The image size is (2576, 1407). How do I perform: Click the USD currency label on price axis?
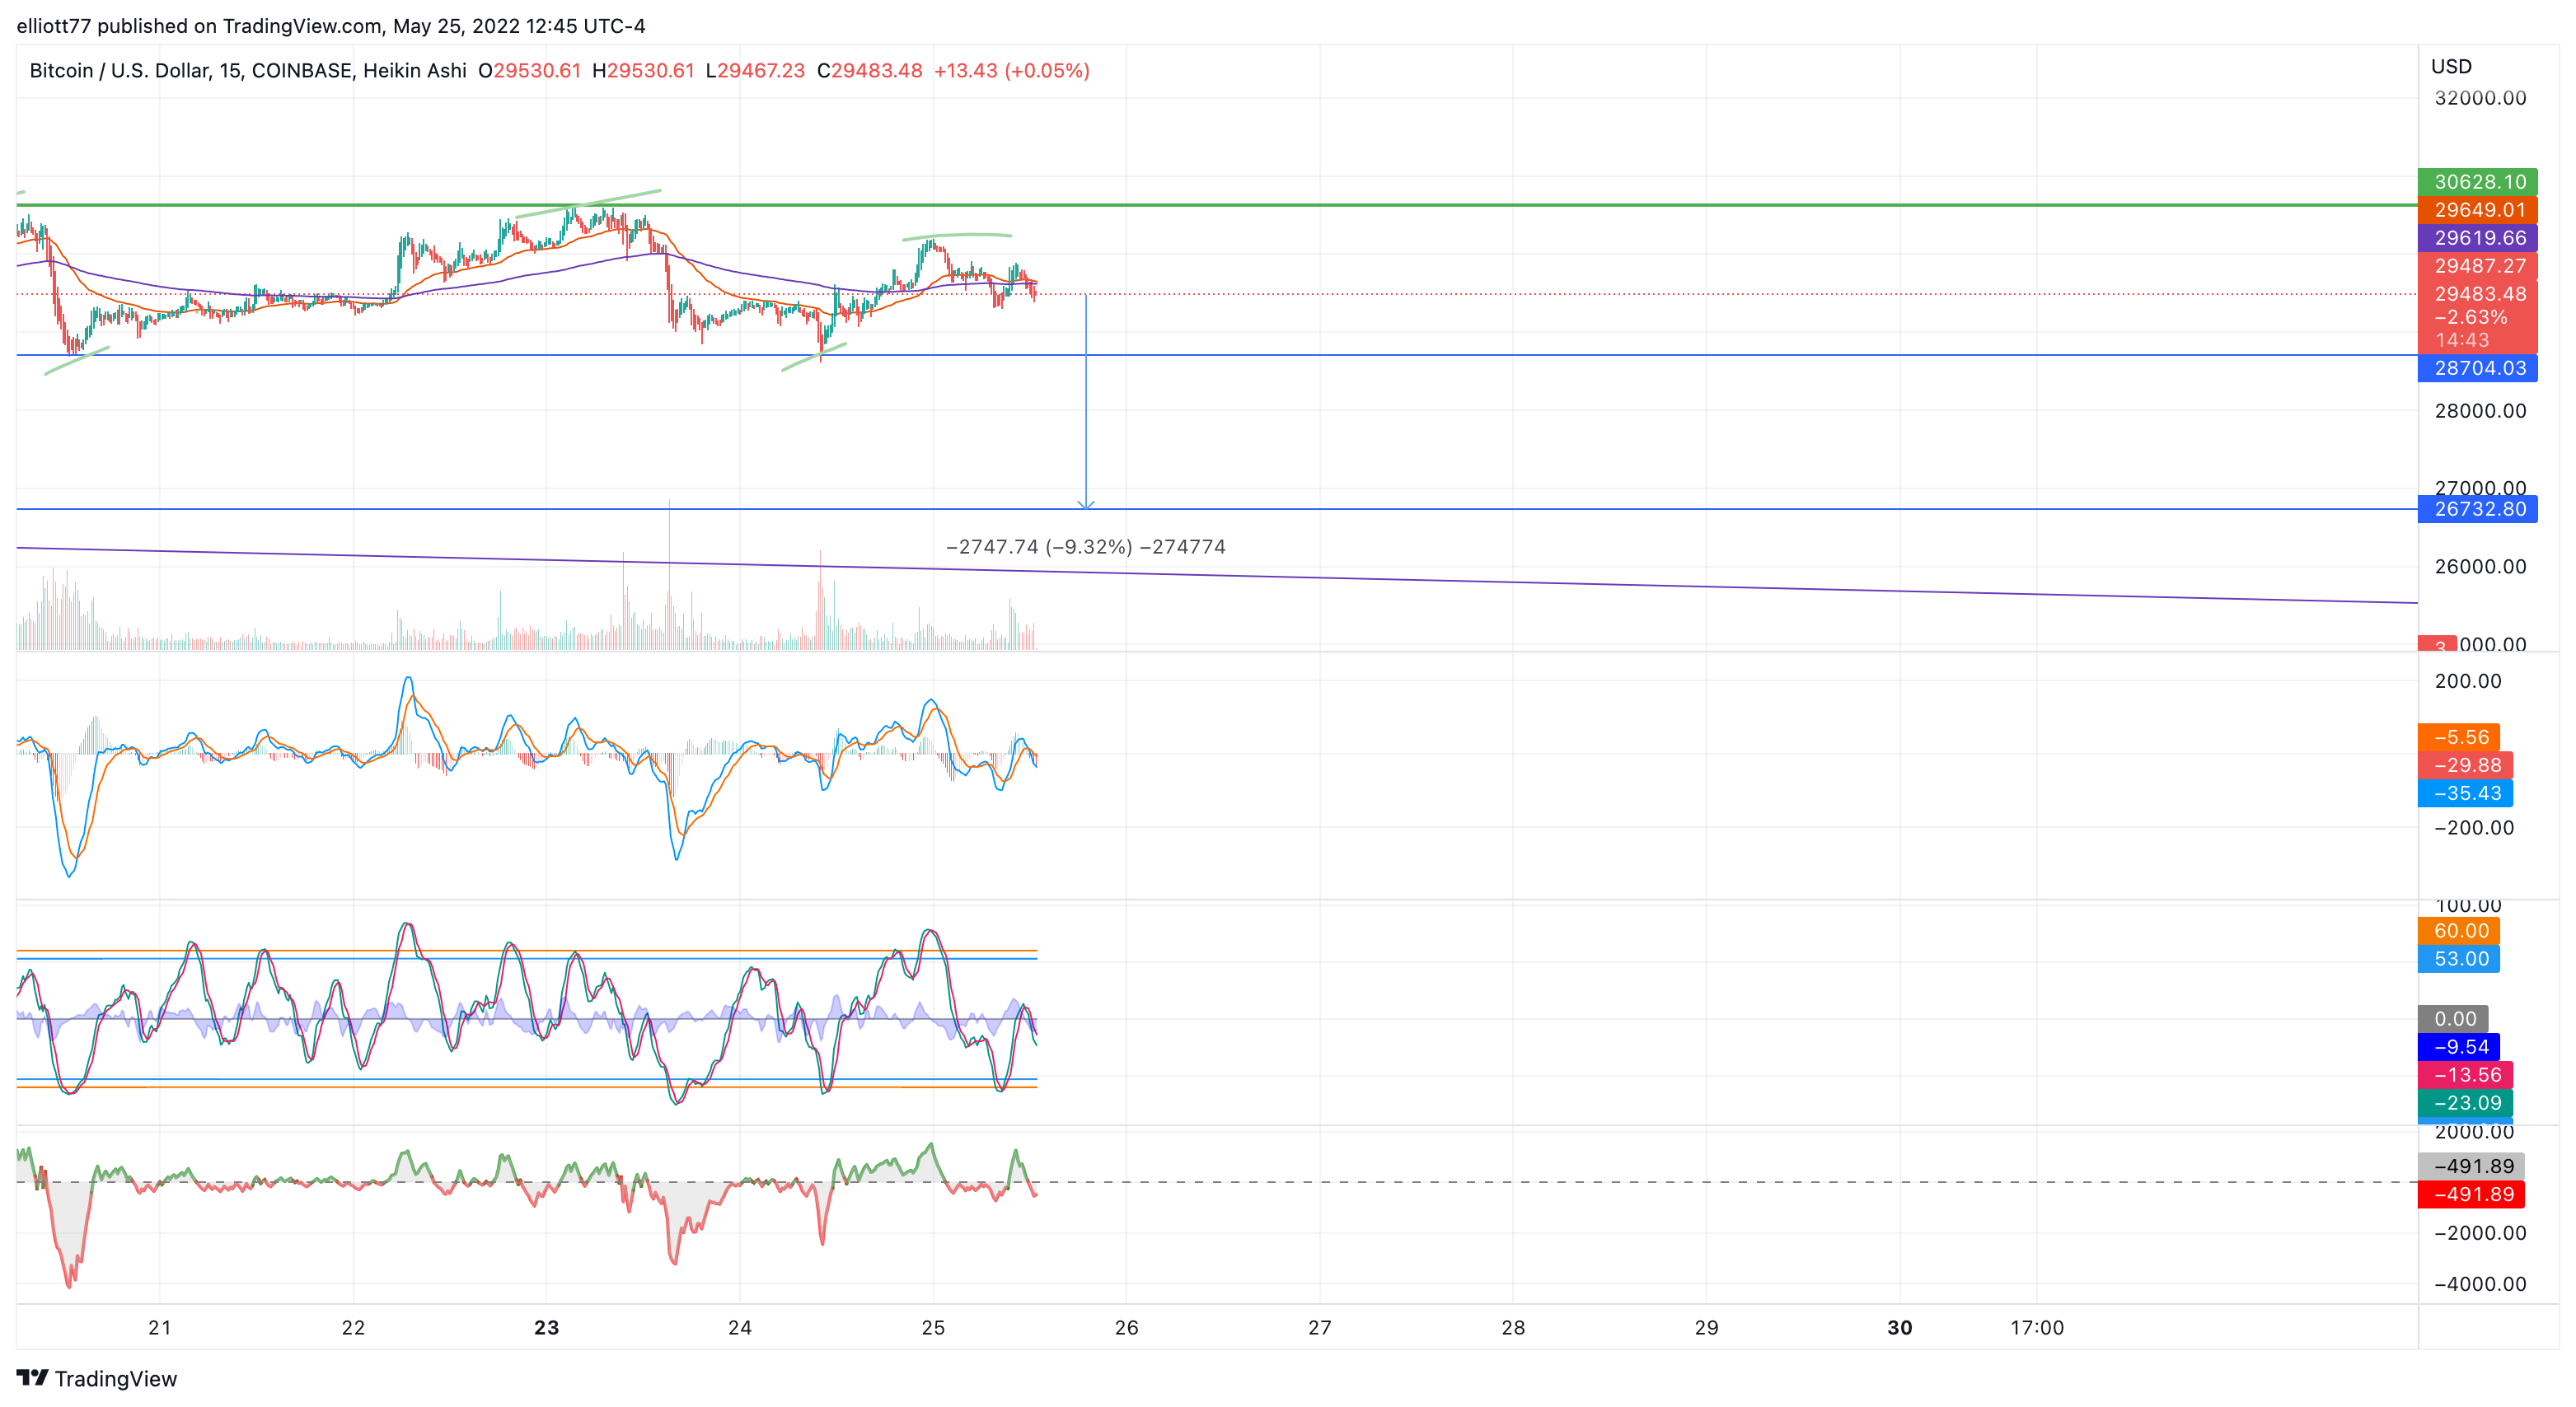click(x=2451, y=66)
